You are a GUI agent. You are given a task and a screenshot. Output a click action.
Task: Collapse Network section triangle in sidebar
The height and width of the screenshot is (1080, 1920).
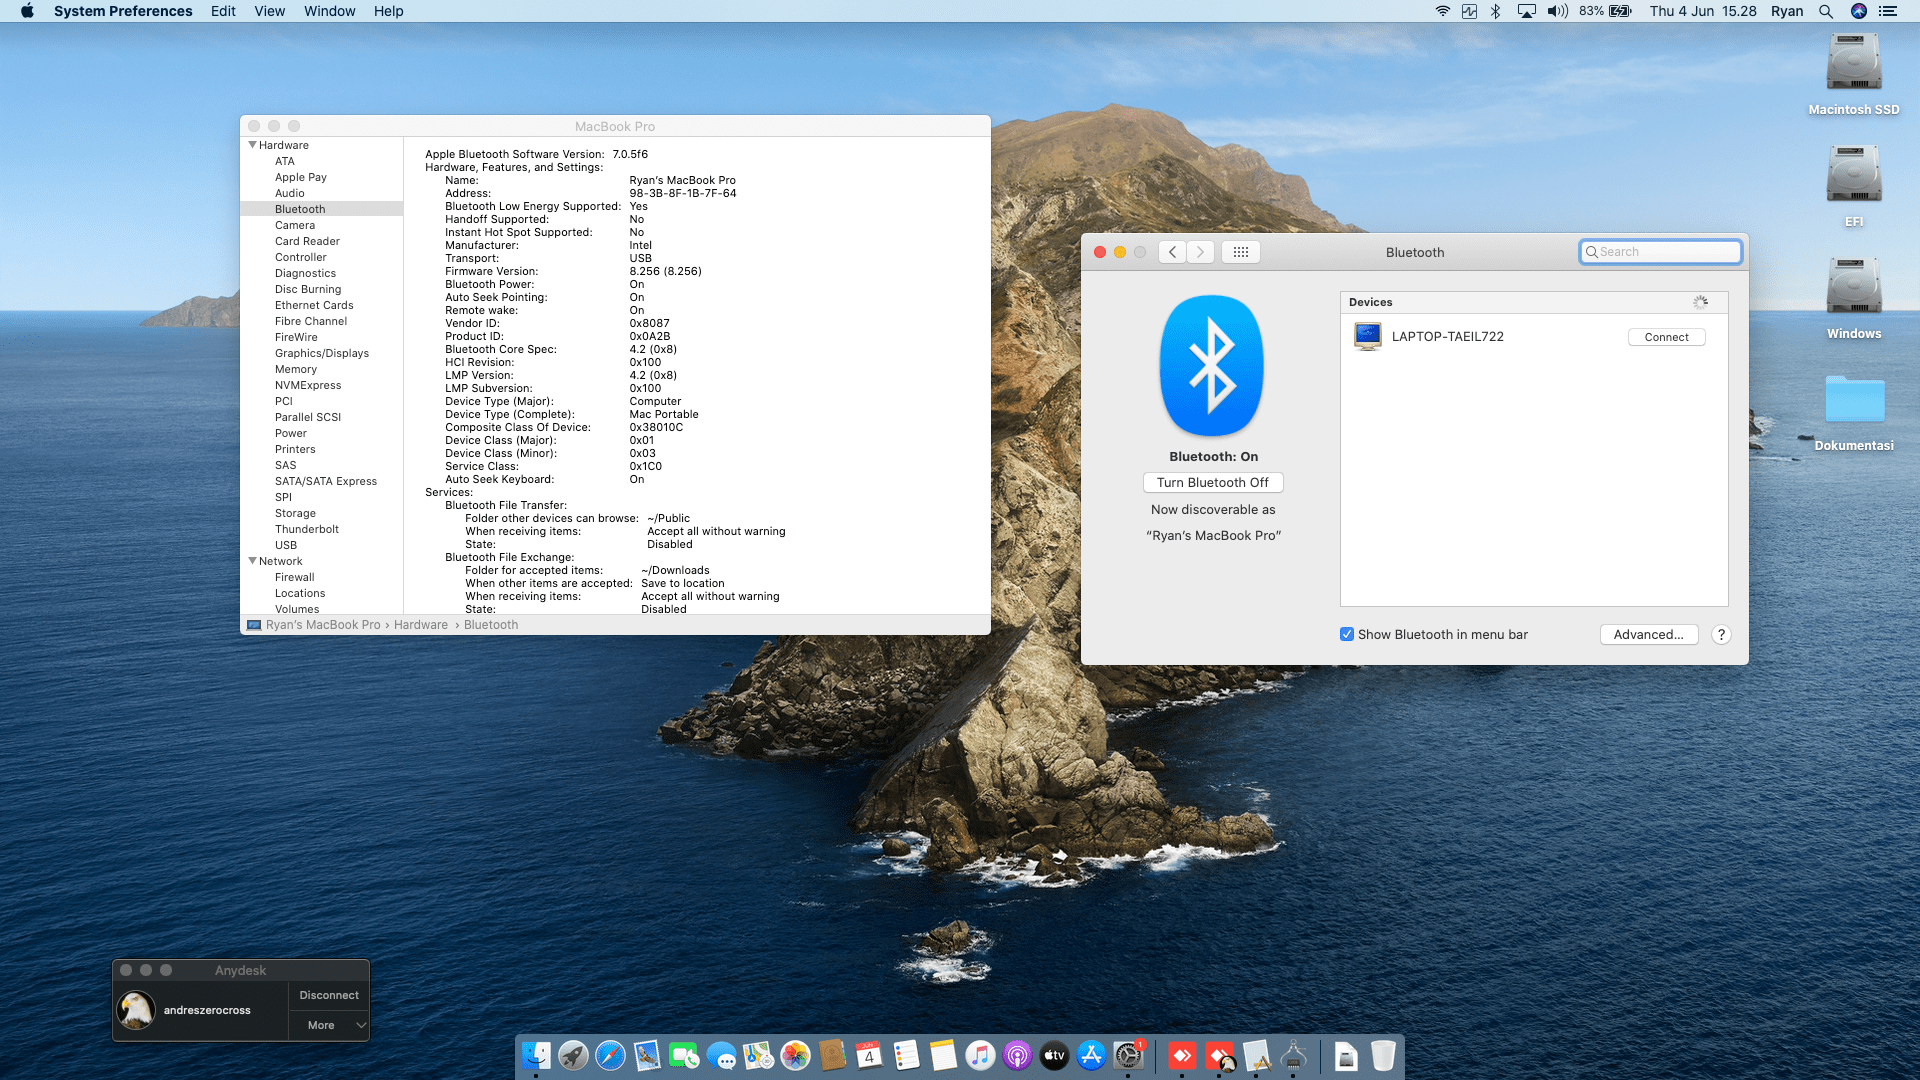252,561
